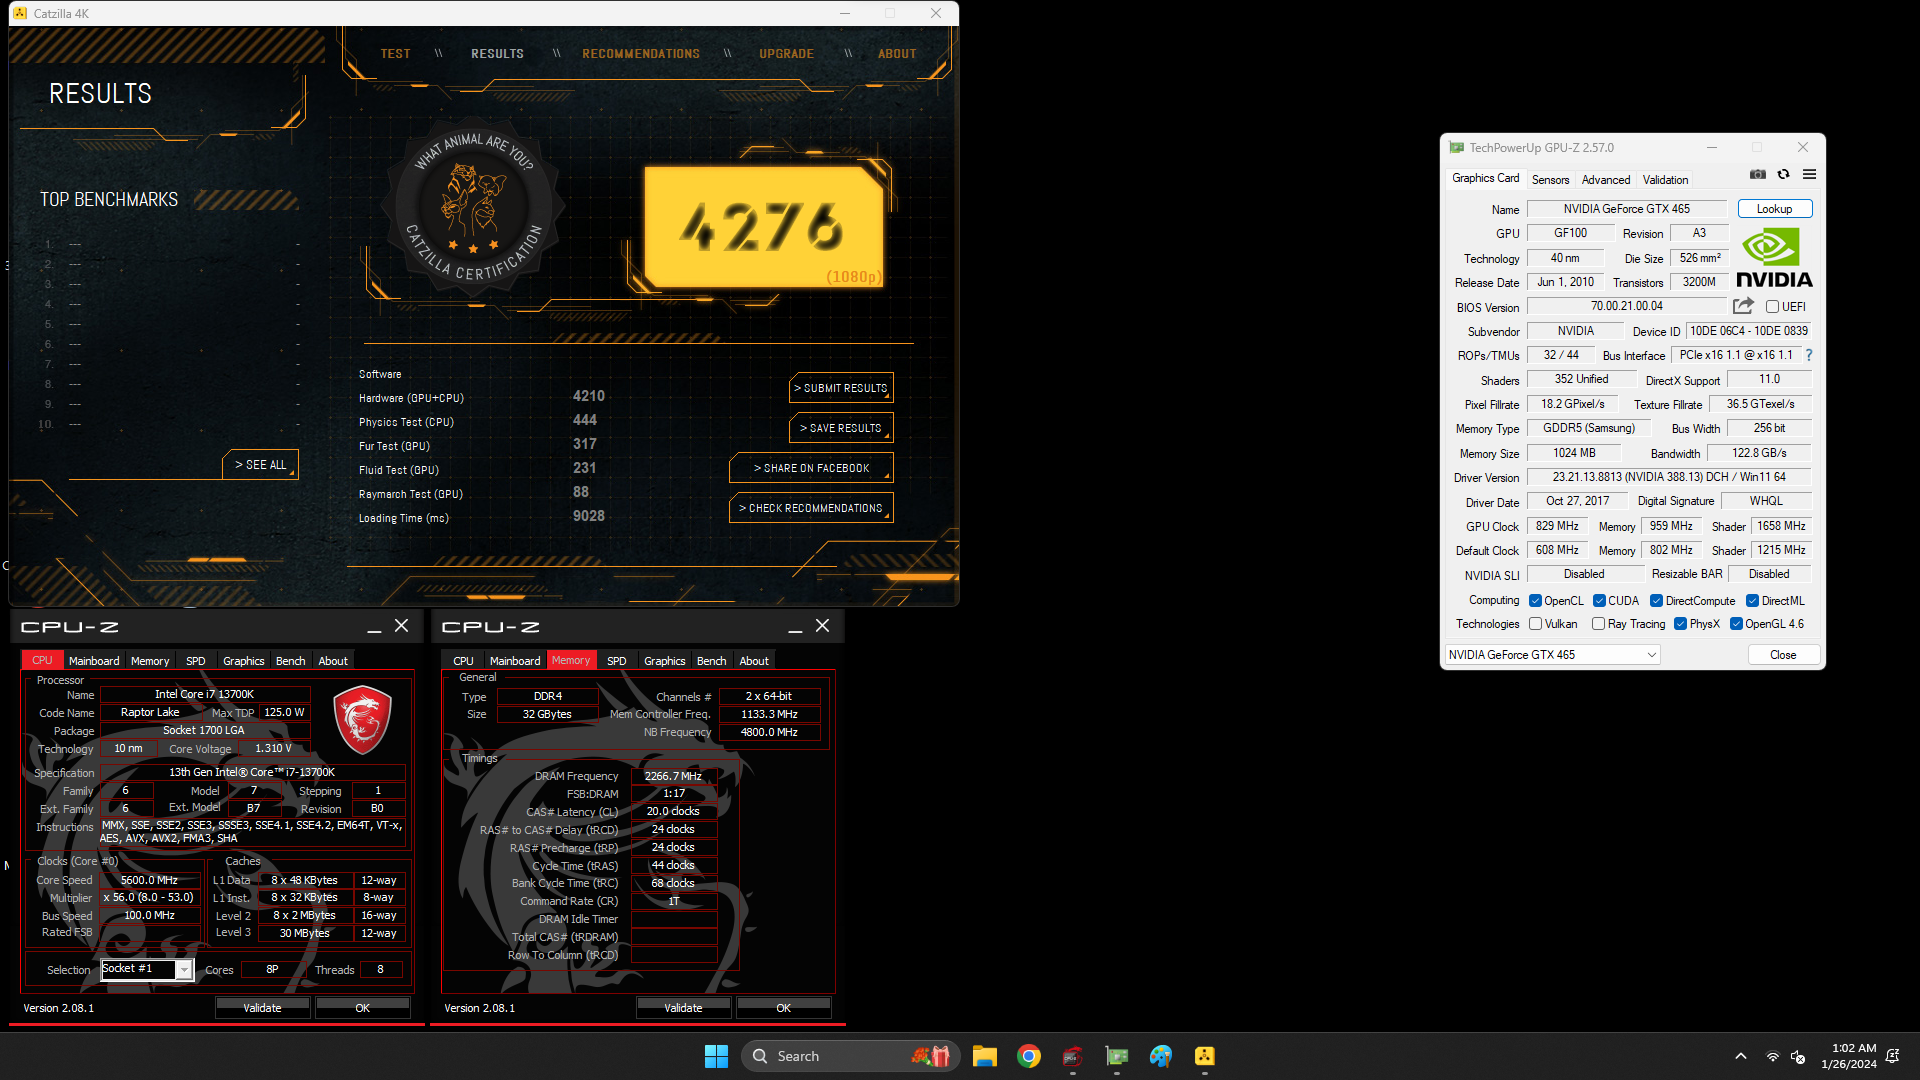Click NVIDIA logo in GPU-Z

pos(1774,258)
